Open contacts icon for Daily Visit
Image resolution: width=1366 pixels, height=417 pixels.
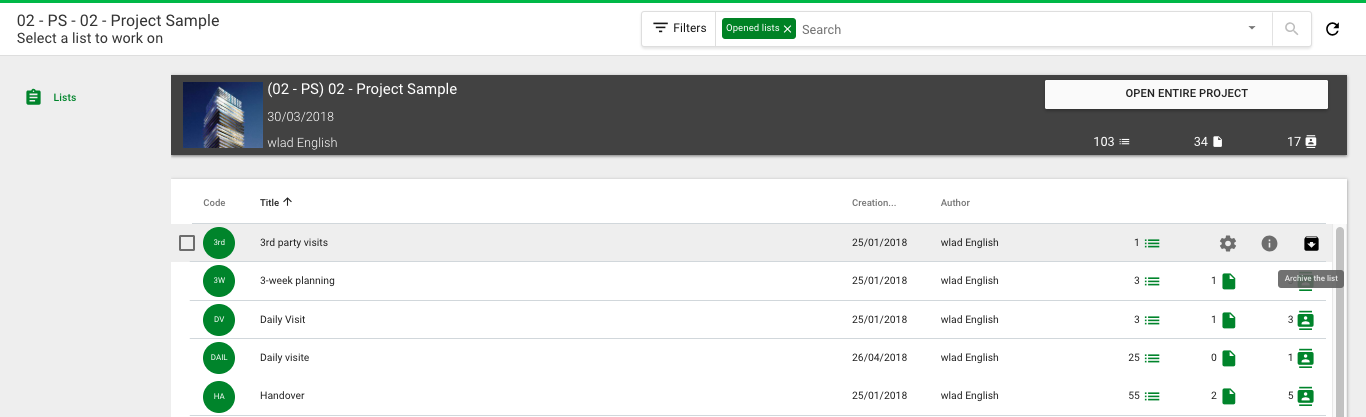tap(1305, 320)
